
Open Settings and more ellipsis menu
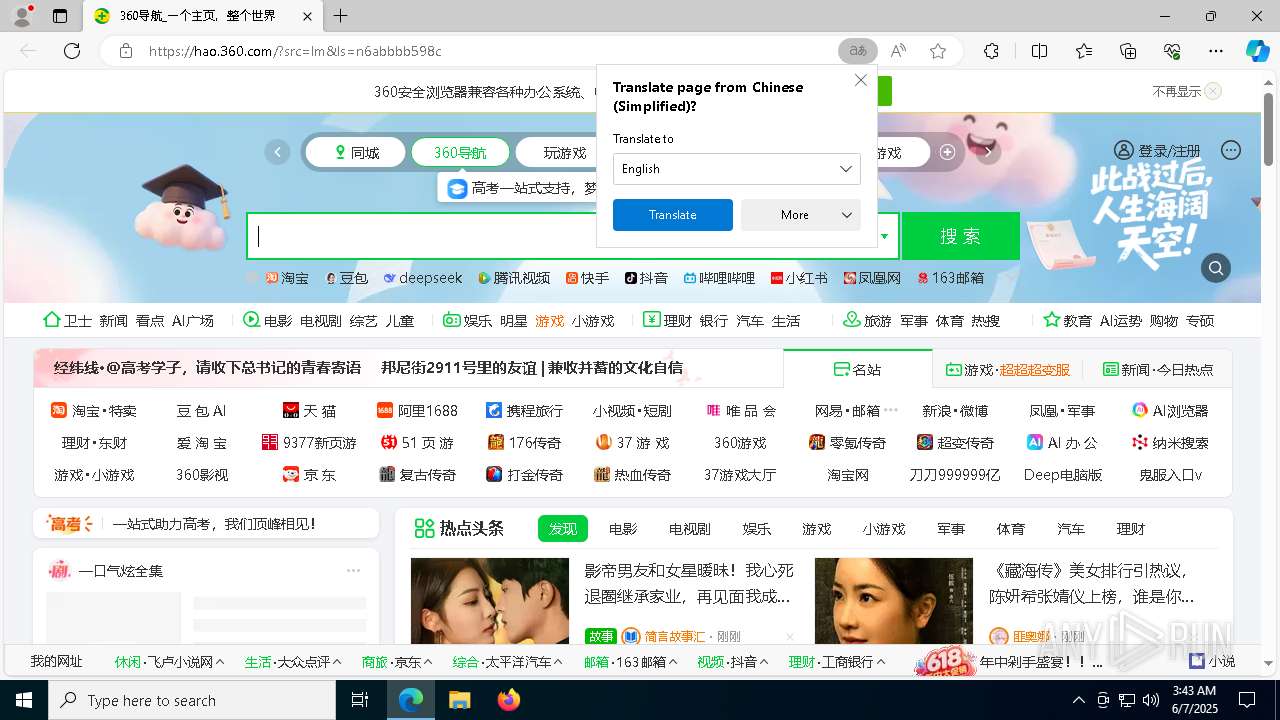[1216, 51]
